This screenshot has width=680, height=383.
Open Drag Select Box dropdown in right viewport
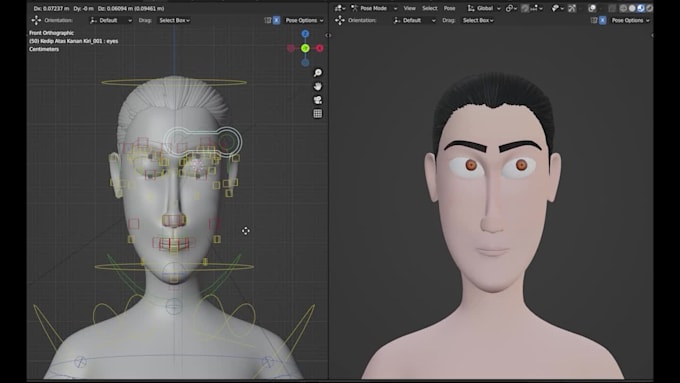(478, 20)
